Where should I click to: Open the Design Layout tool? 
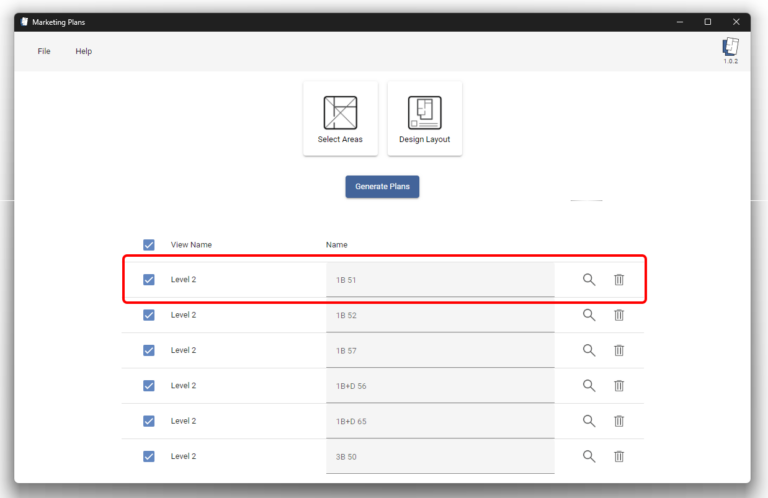click(x=425, y=119)
